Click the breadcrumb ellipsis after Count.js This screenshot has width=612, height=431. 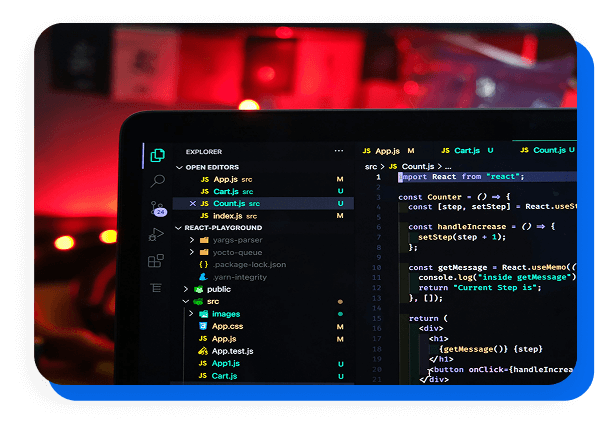[x=448, y=167]
